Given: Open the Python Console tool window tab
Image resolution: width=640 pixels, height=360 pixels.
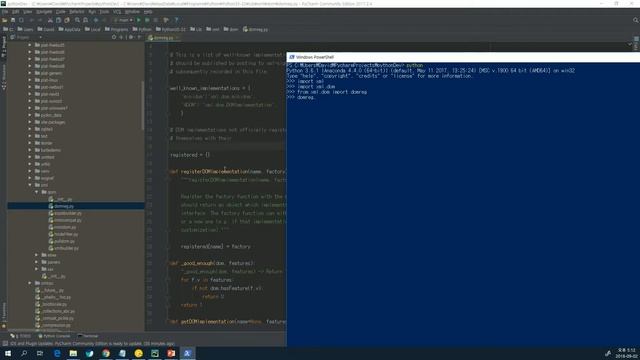Looking at the screenshot, I should click(x=54, y=336).
